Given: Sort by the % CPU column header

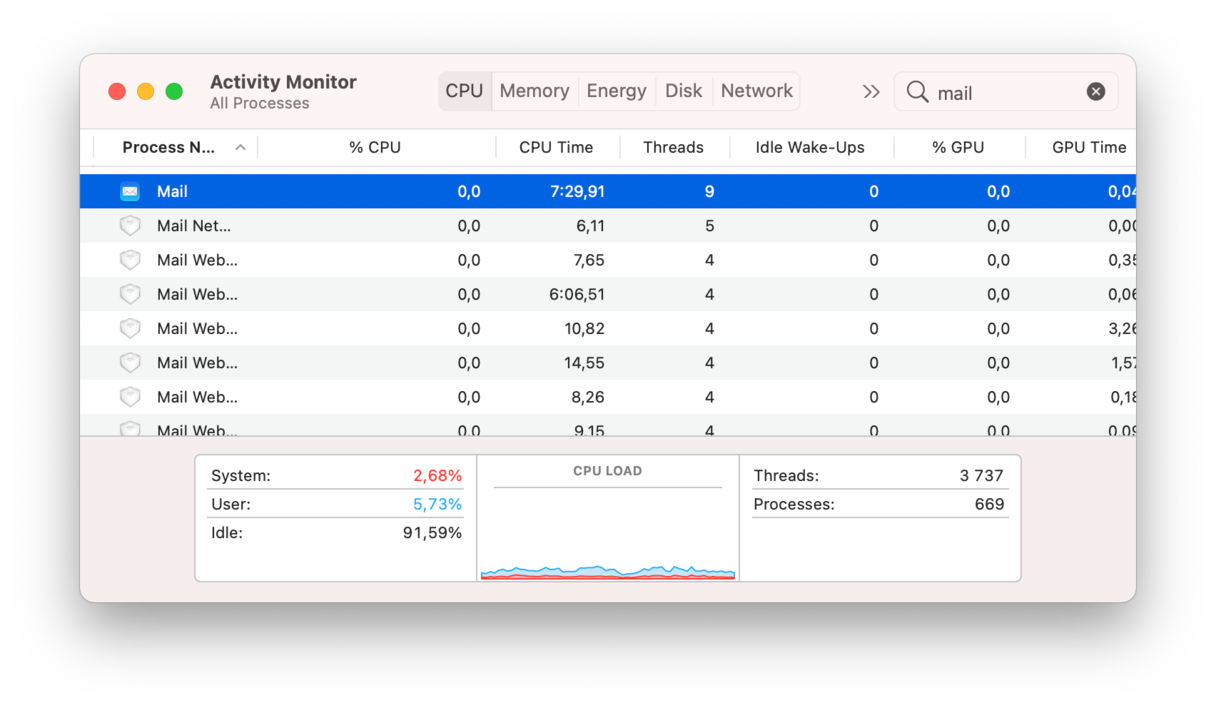Looking at the screenshot, I should [375, 148].
